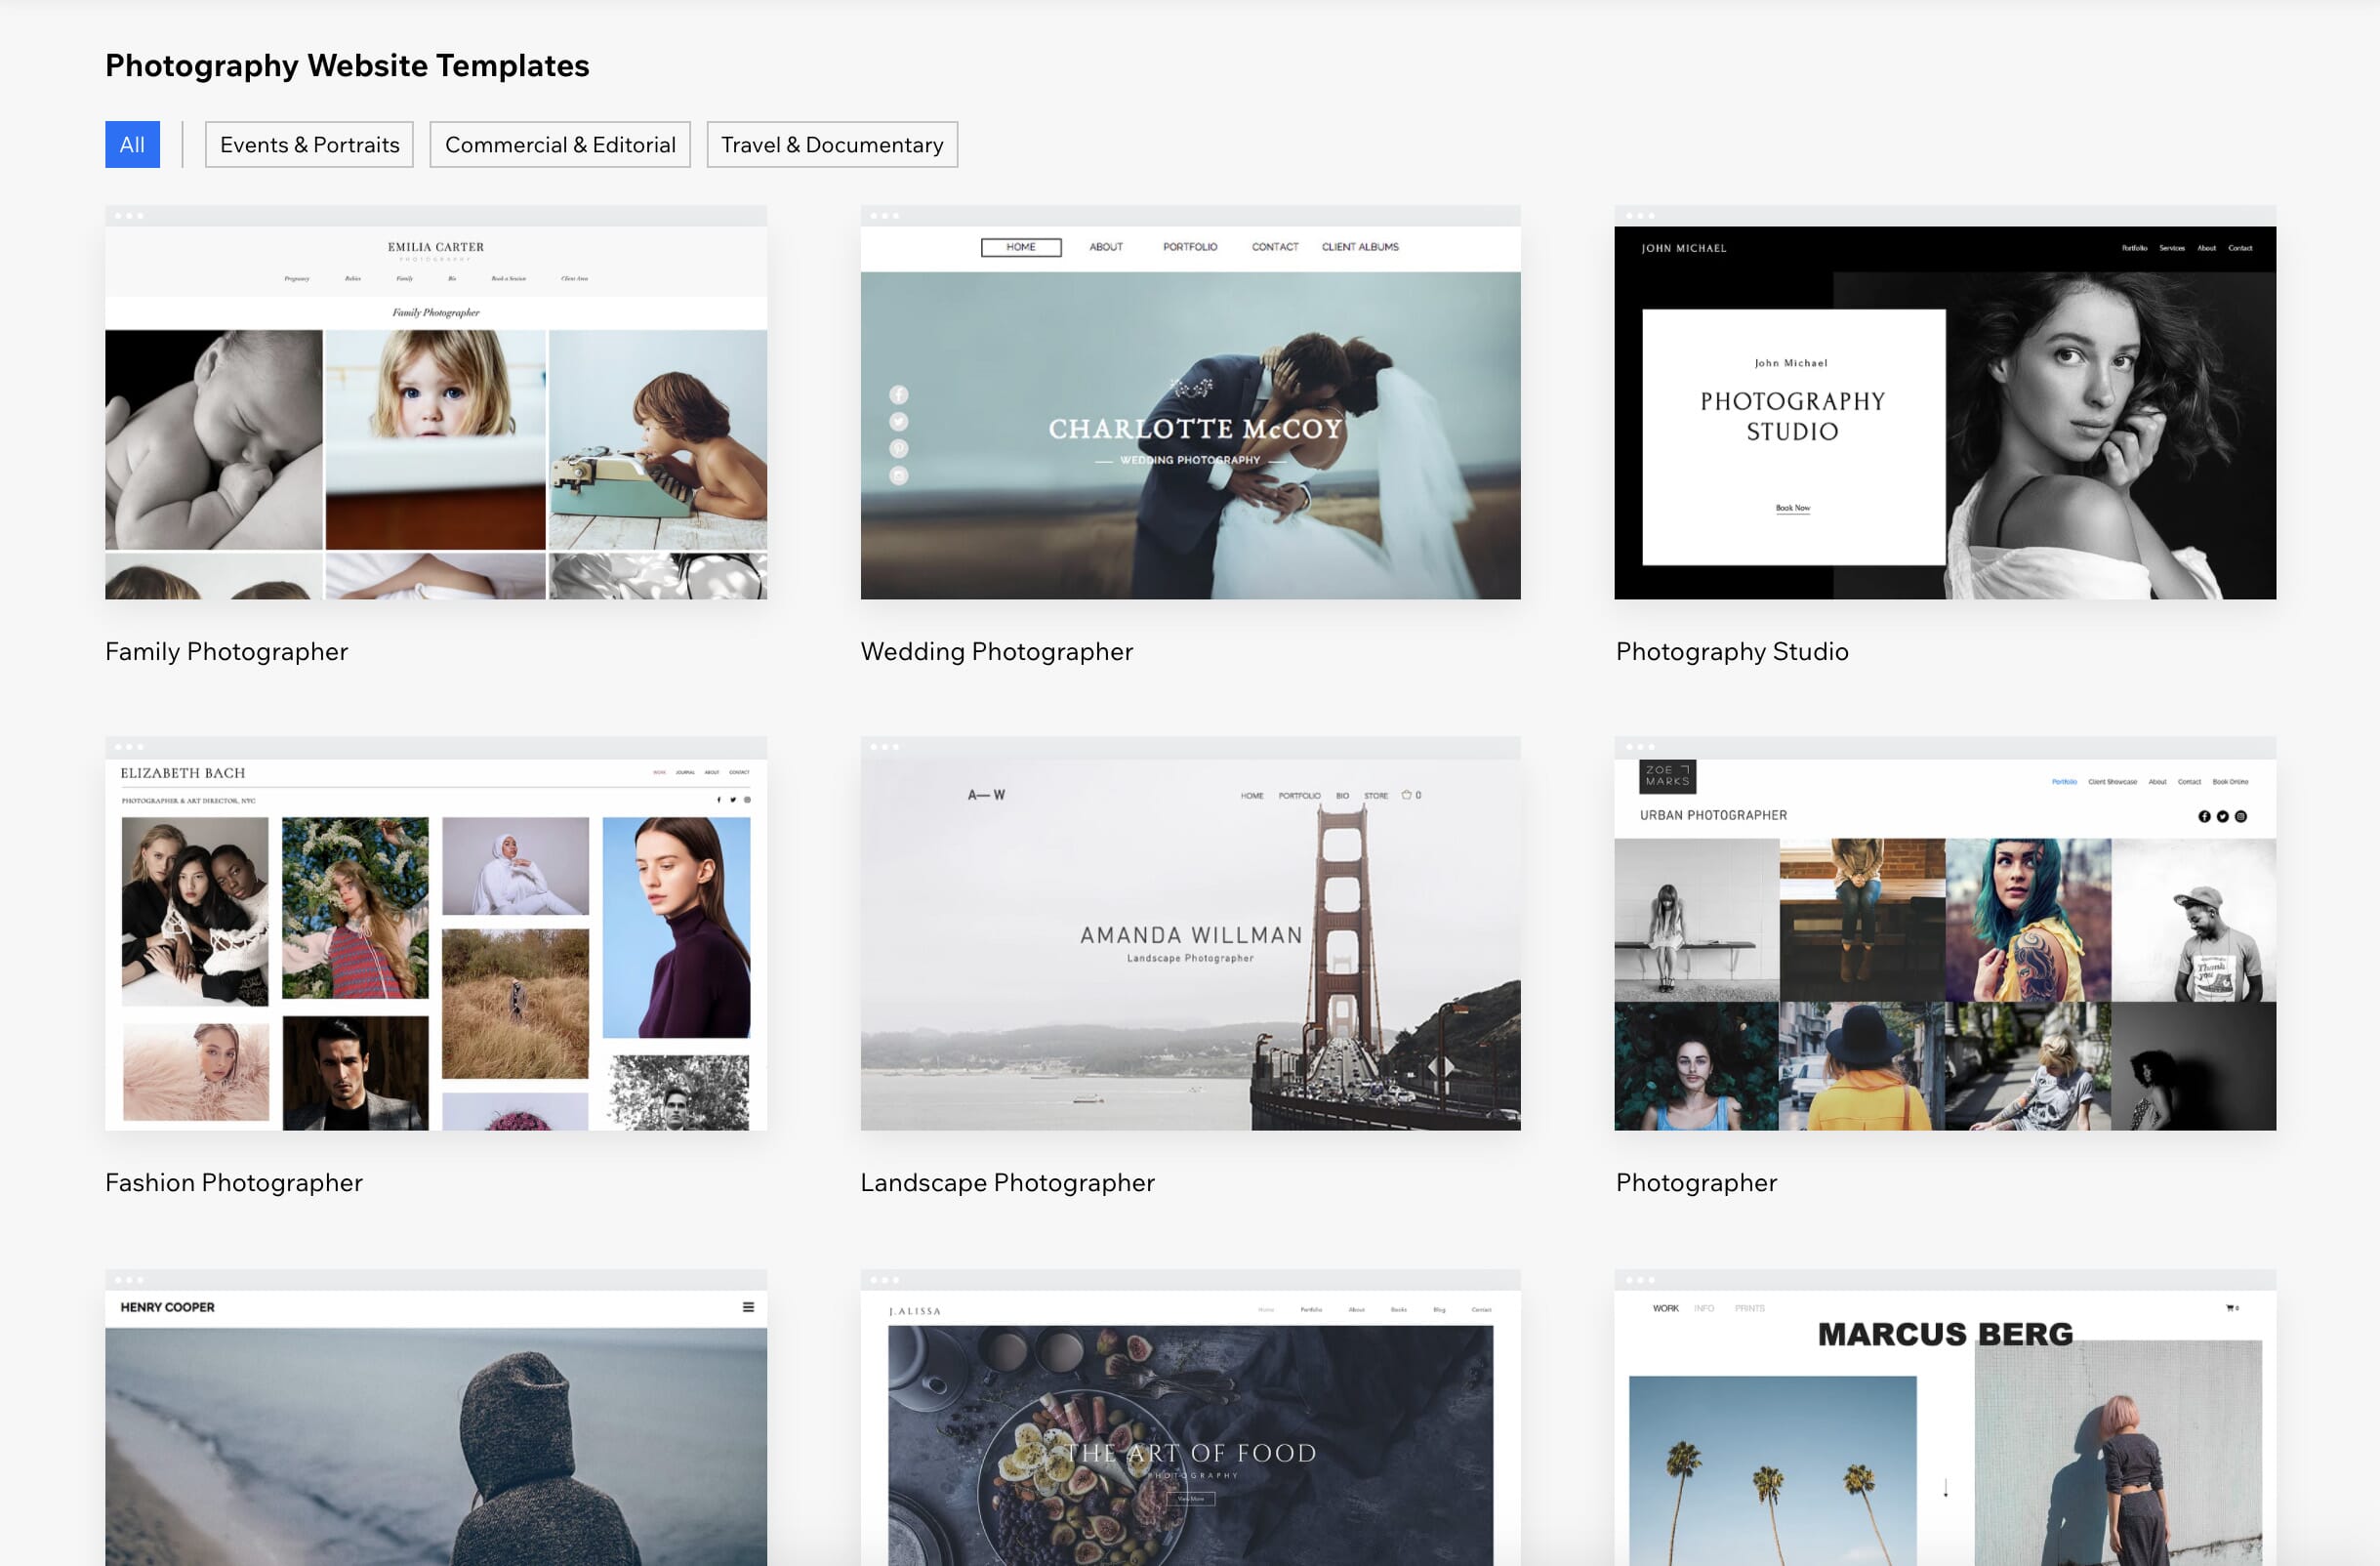Click CLIENT ALBUMS in the wedding template nav
This screenshot has width=2380, height=1566.
click(1360, 247)
